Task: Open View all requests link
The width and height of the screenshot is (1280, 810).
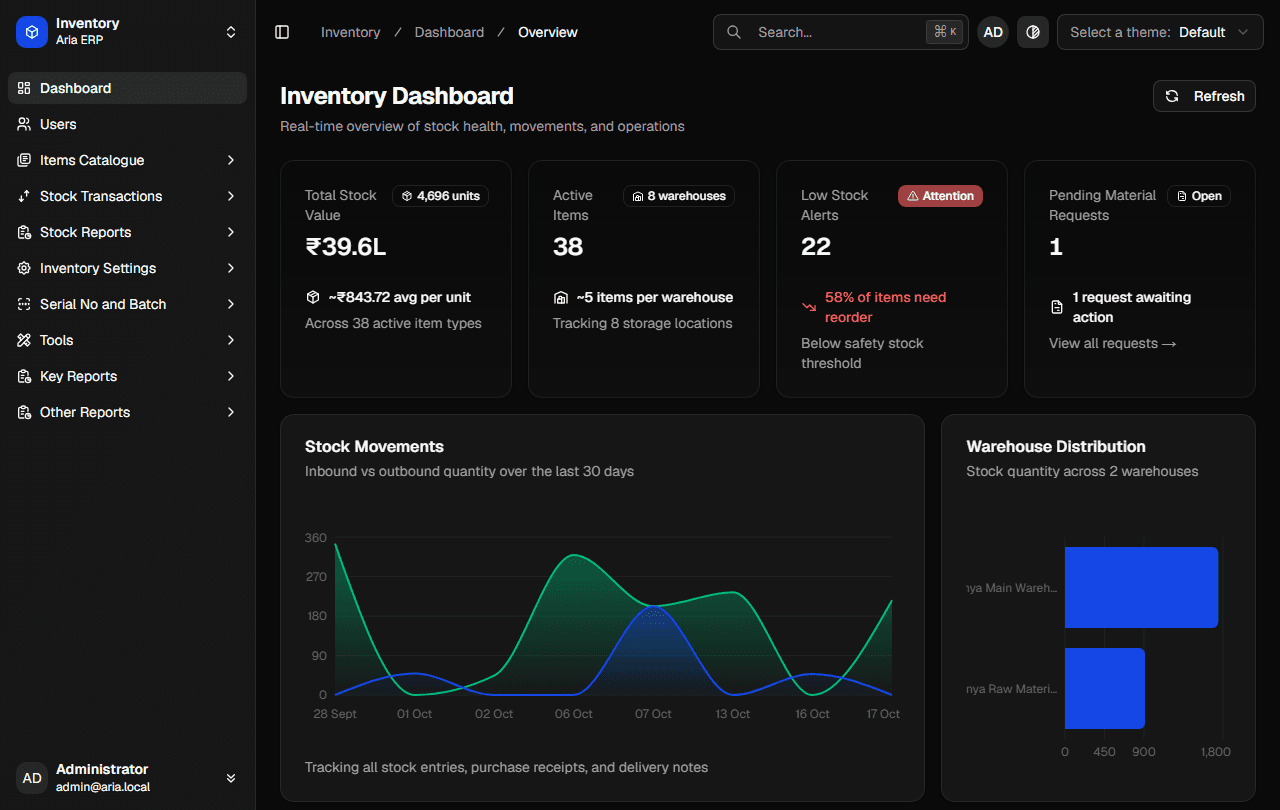Action: [x=1112, y=343]
